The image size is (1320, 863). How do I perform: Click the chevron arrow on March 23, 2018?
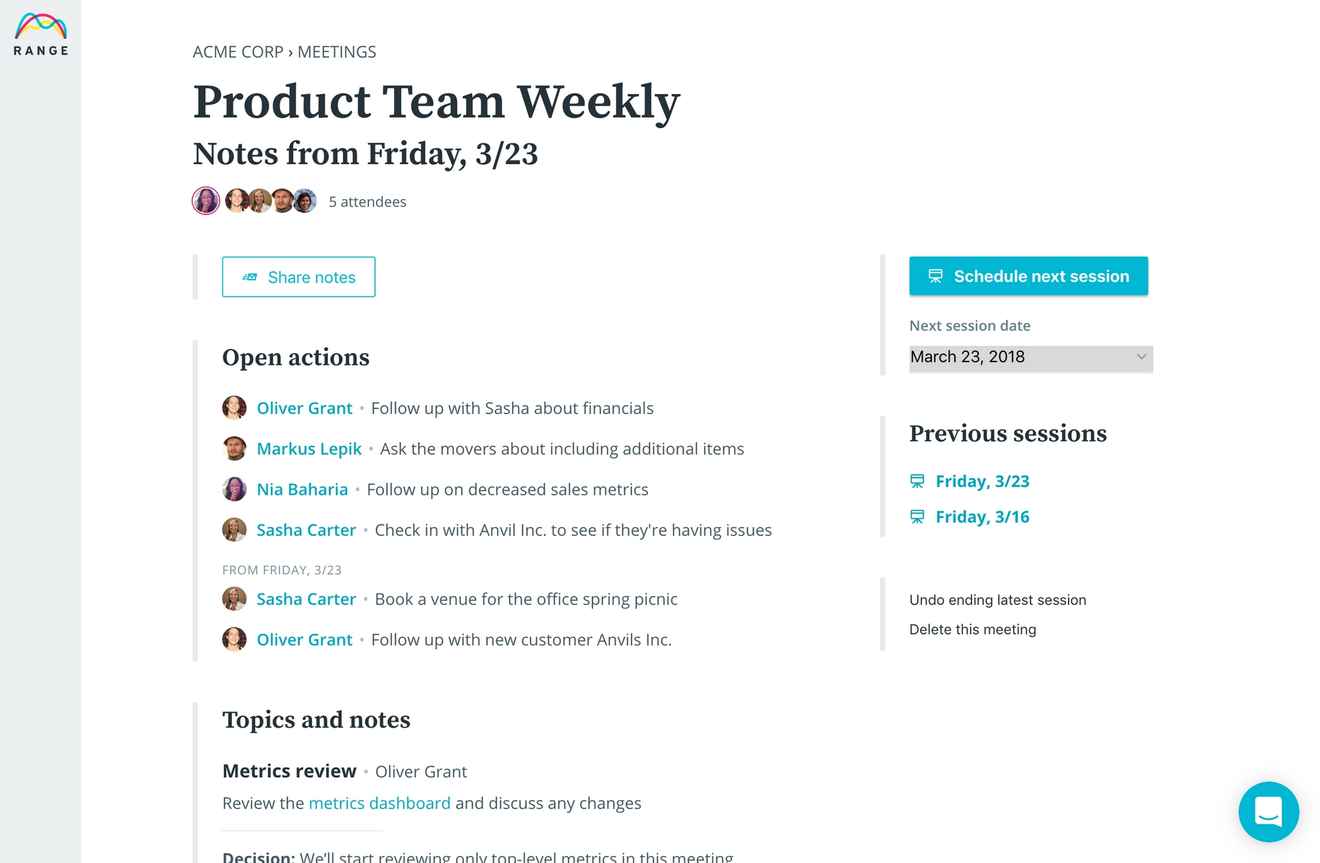pos(1141,357)
